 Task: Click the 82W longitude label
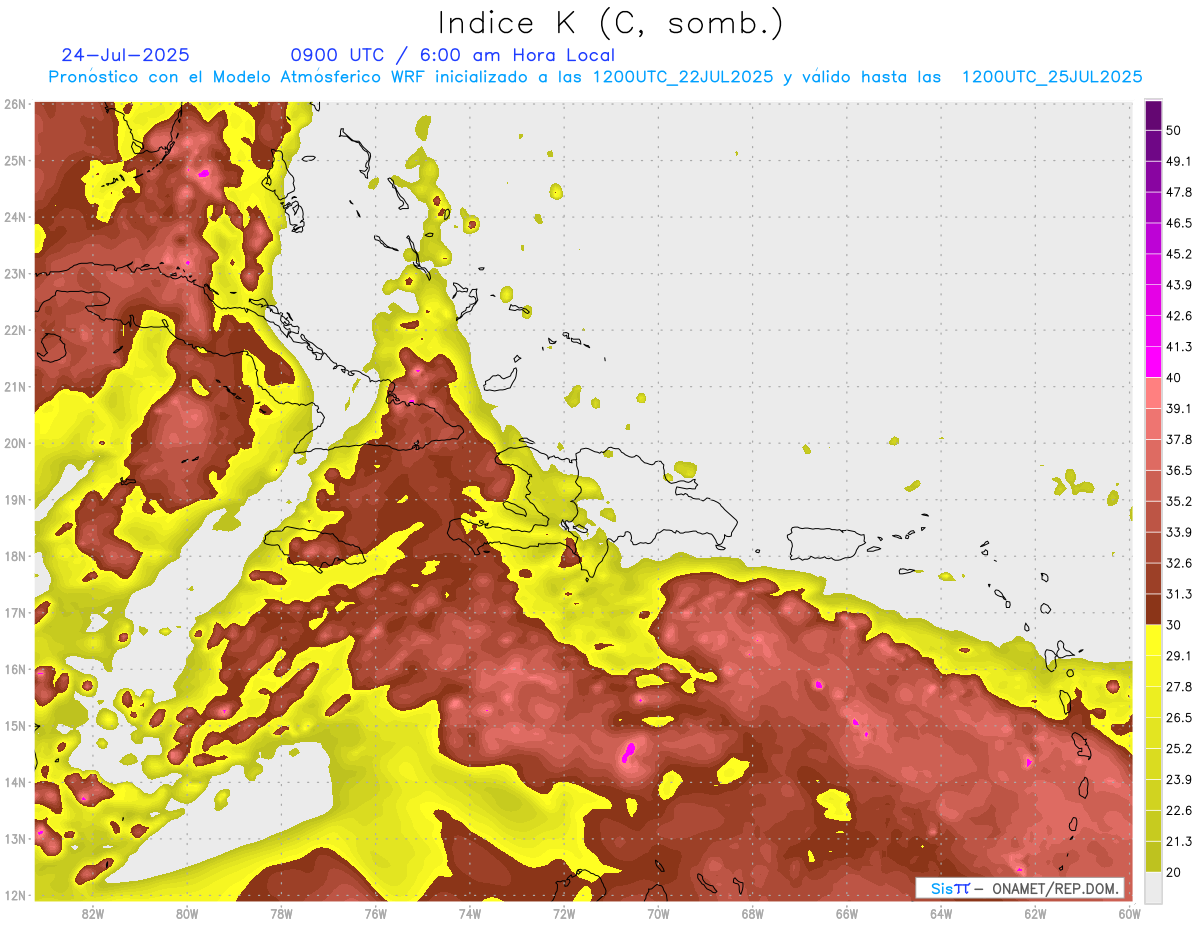pos(93,914)
